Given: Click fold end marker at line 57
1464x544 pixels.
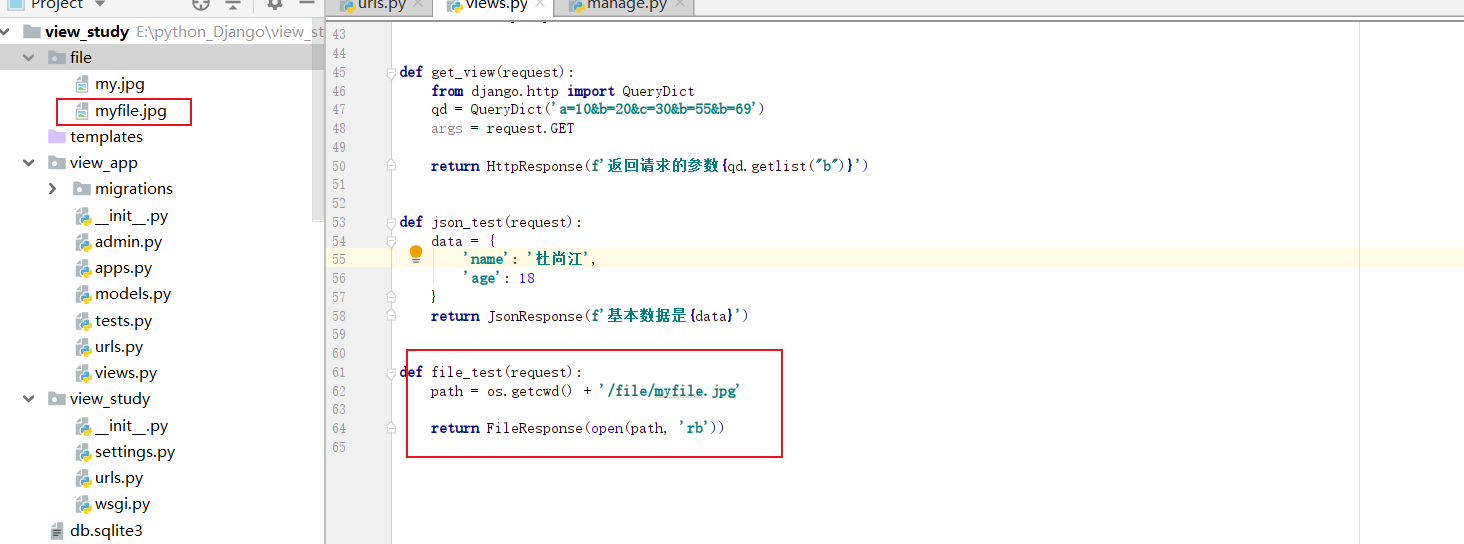Looking at the screenshot, I should click(x=391, y=297).
